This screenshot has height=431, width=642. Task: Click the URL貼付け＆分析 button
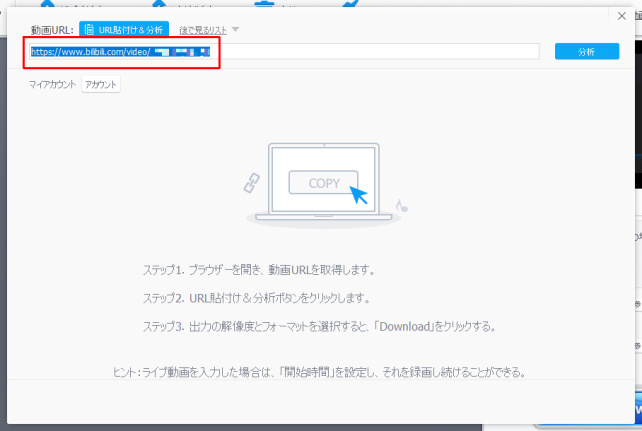coord(124,29)
